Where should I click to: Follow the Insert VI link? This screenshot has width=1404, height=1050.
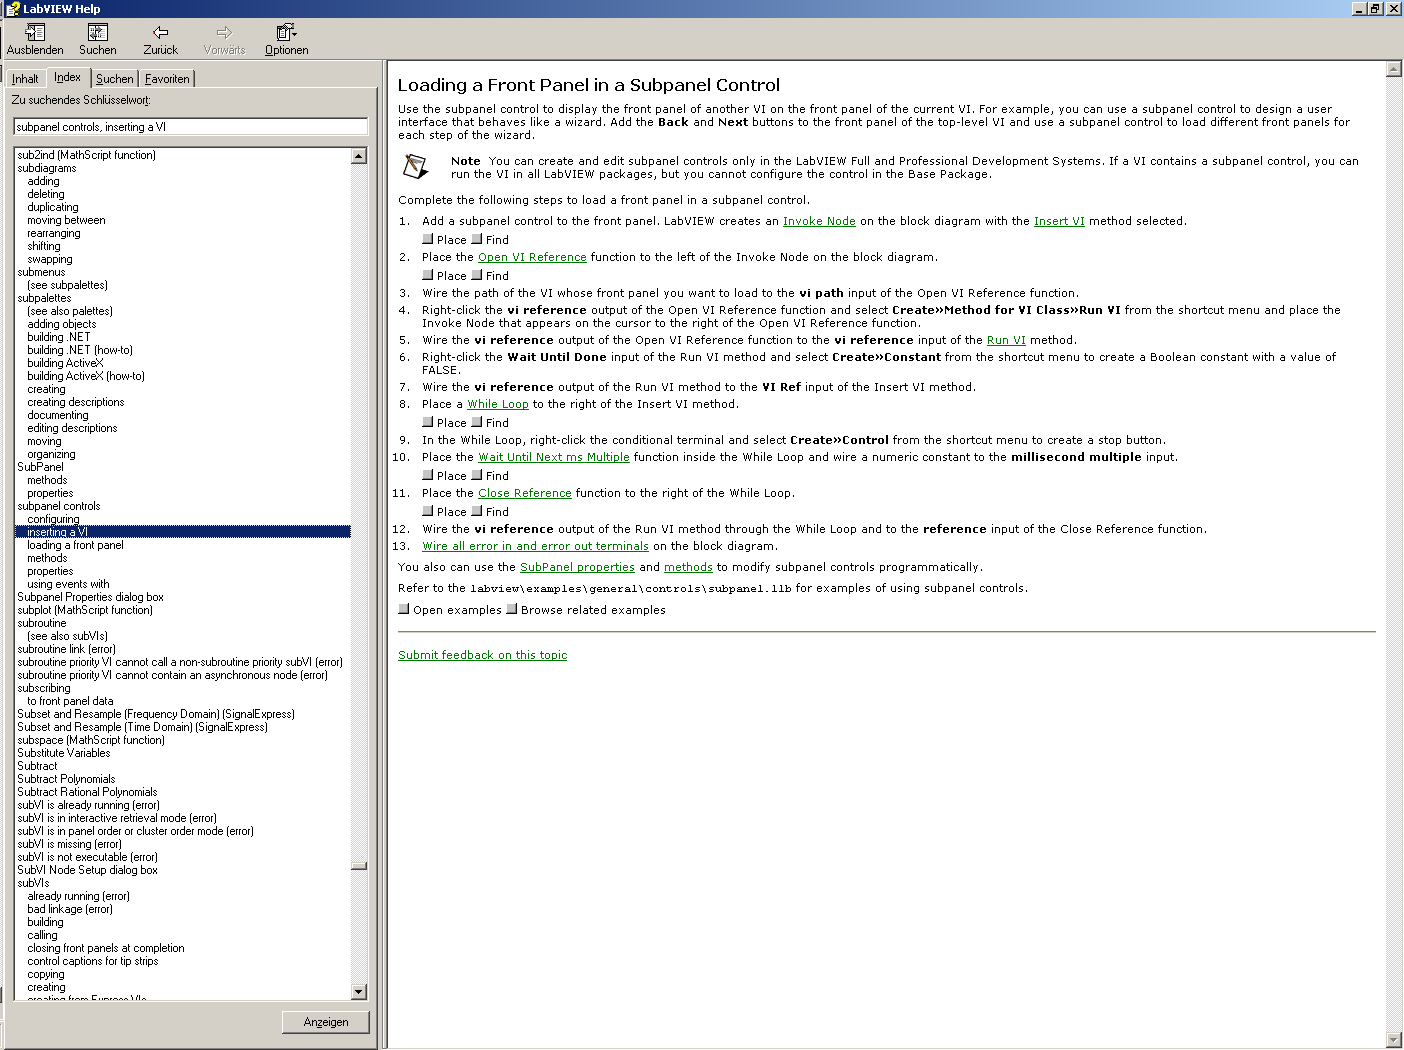point(1059,222)
